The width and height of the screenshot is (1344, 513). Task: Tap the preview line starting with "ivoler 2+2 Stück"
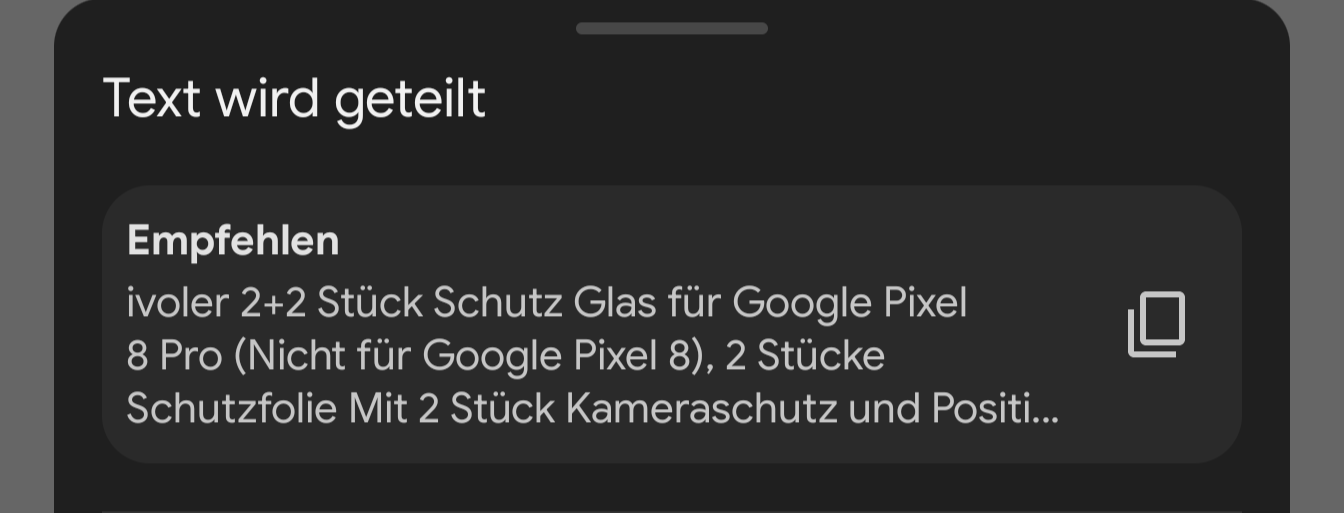point(546,302)
